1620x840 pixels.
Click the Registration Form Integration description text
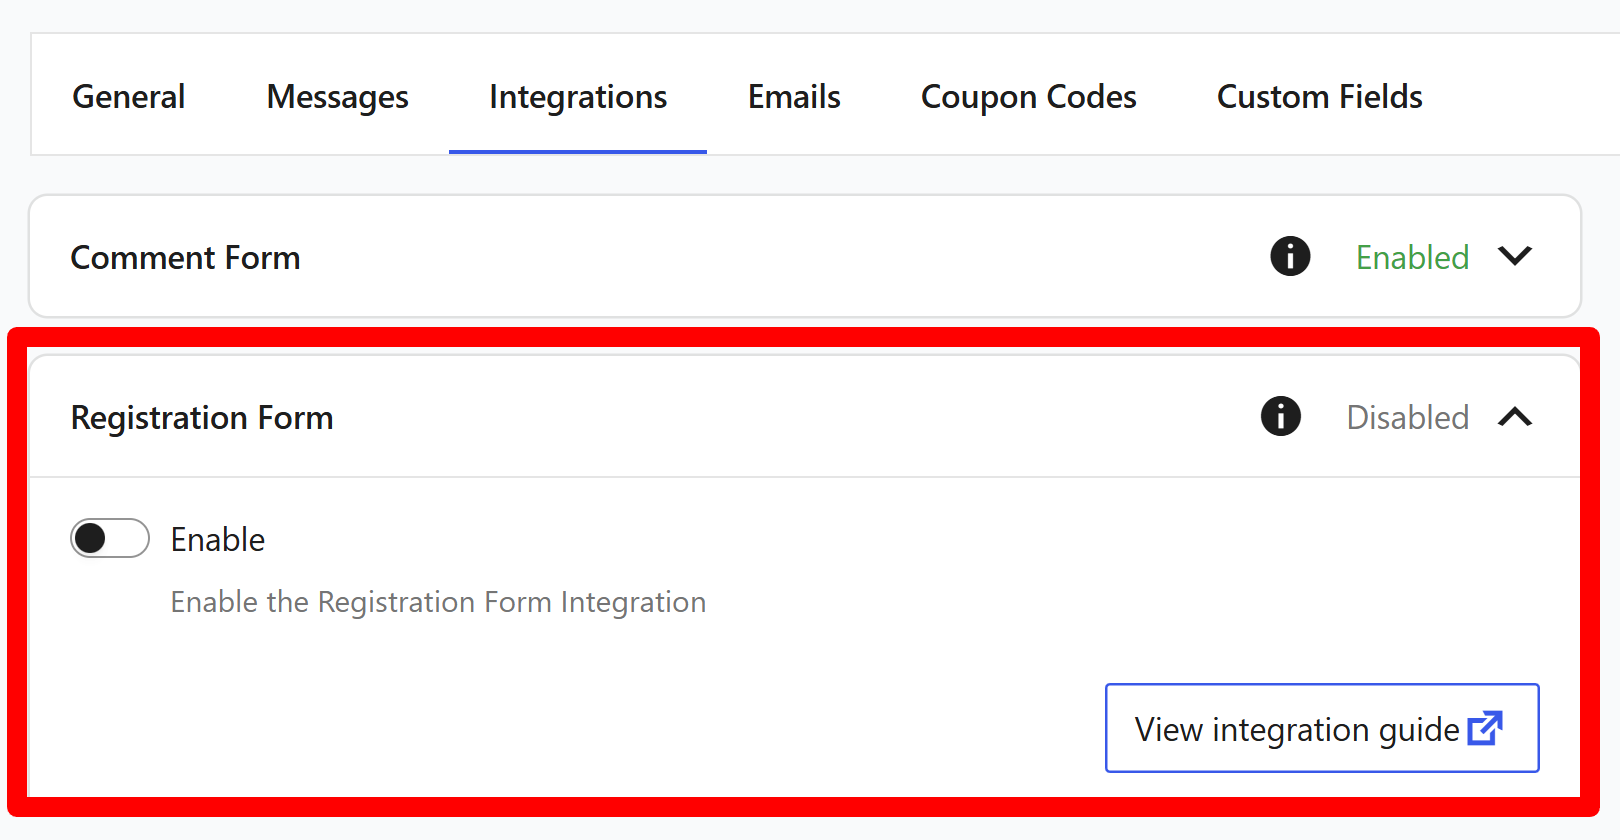[x=437, y=601]
